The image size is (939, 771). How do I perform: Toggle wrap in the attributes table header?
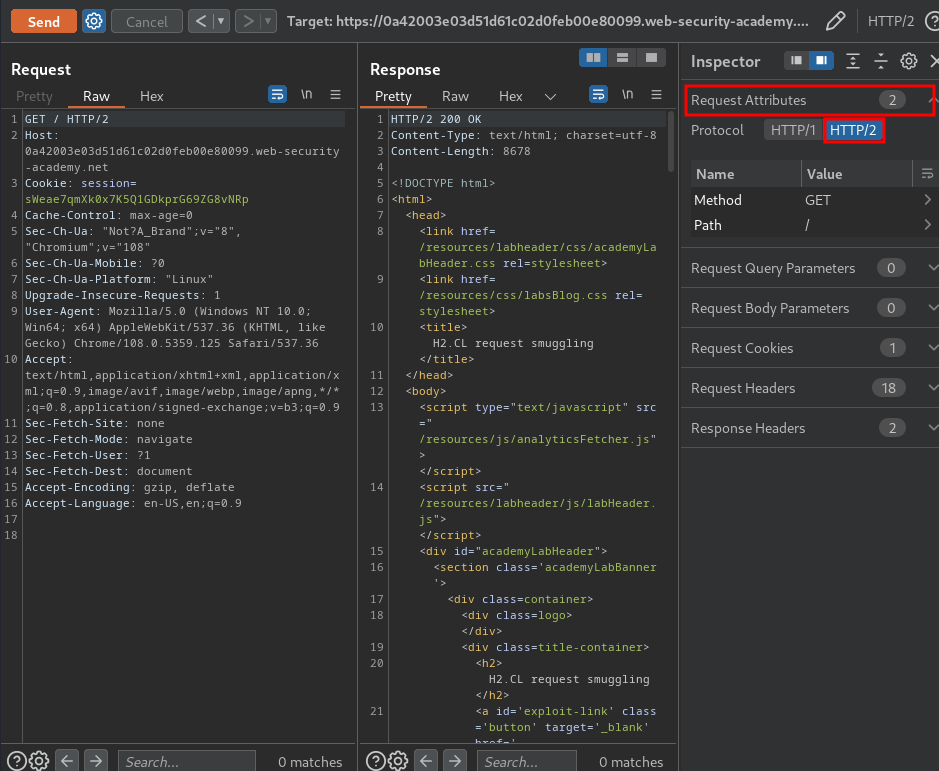pos(926,174)
